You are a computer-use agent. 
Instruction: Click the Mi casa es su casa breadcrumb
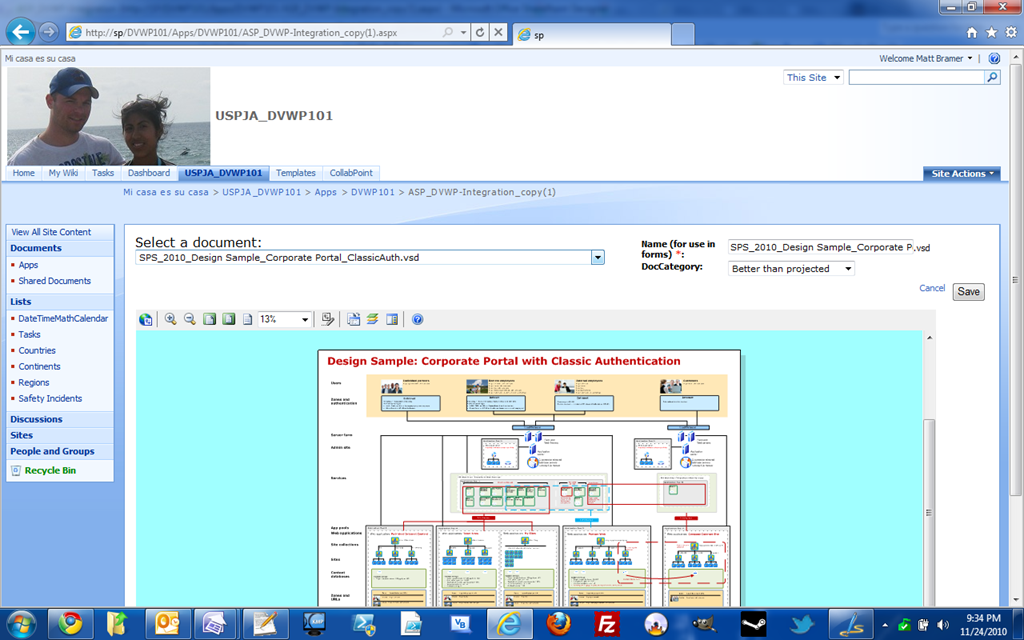coord(166,192)
